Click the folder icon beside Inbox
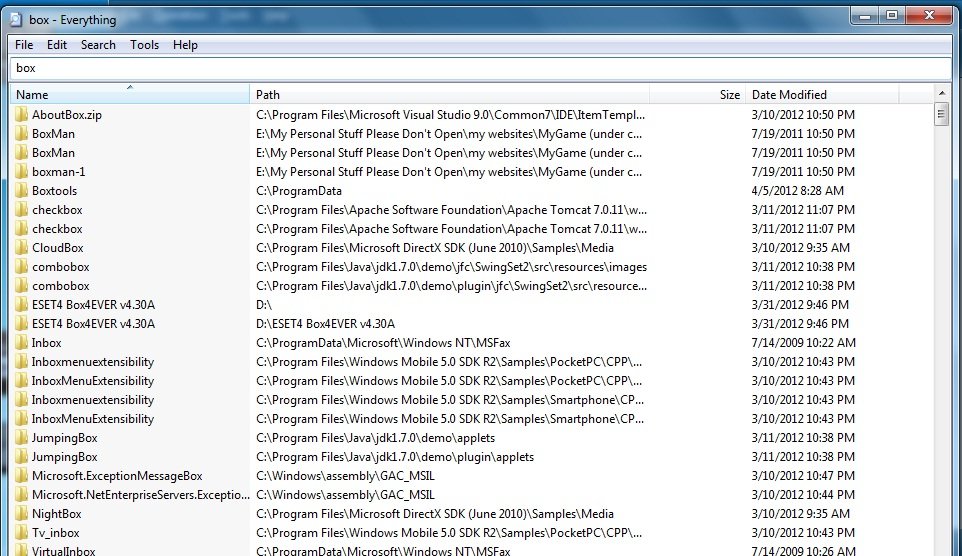The width and height of the screenshot is (962, 556). (x=21, y=343)
